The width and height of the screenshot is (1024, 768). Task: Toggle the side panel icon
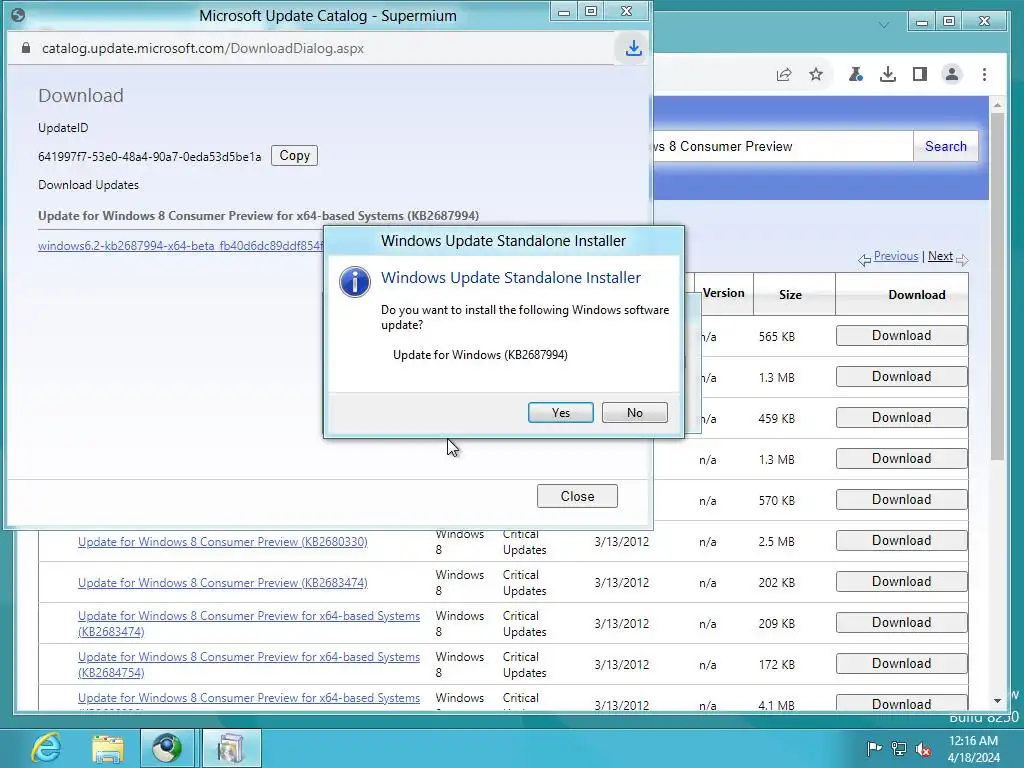pyautogui.click(x=920, y=74)
